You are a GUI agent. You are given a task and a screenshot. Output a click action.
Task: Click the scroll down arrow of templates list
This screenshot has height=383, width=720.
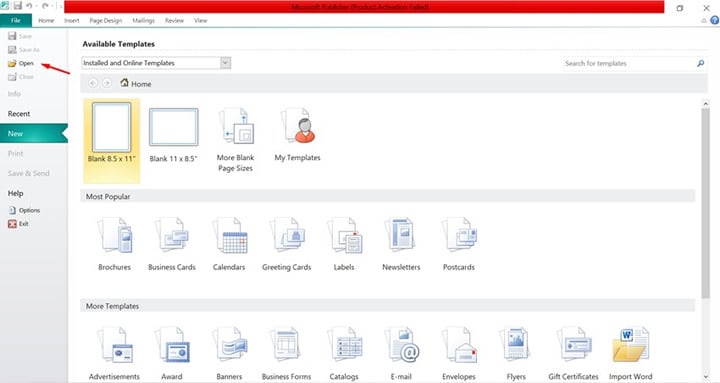(x=706, y=377)
